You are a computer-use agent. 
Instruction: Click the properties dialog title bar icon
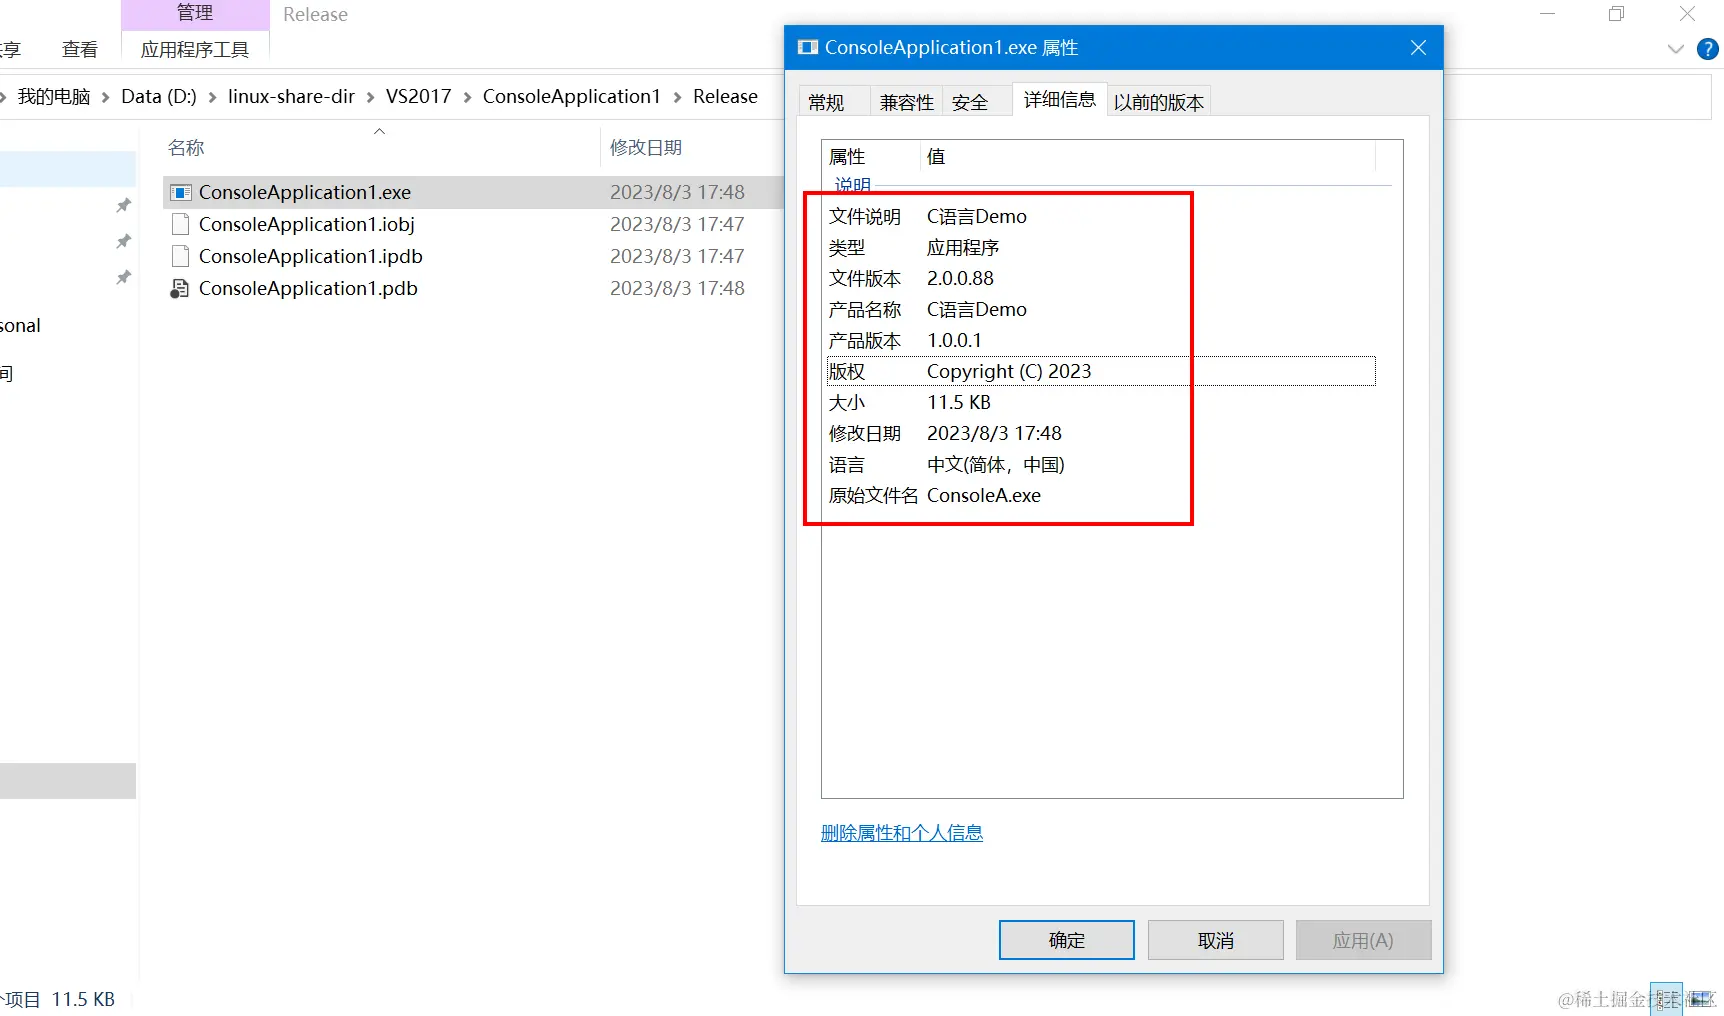click(807, 47)
